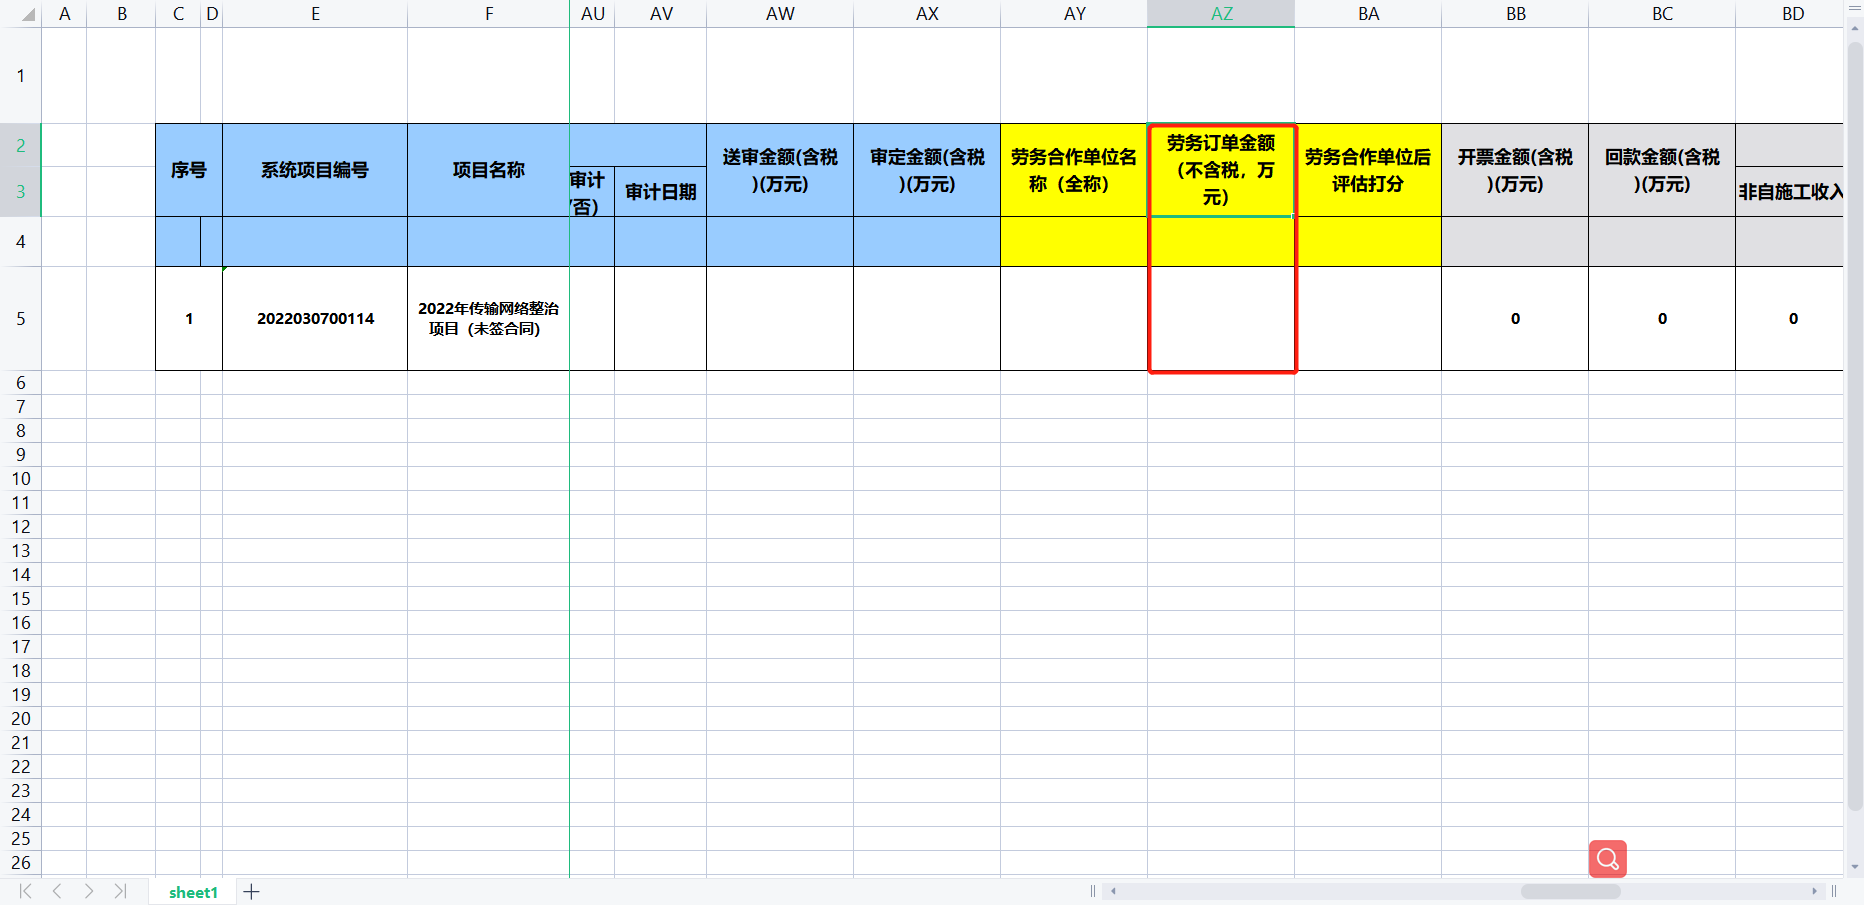Click the horizontal scrollbar left arrow
Image resolution: width=1864 pixels, height=905 pixels.
click(x=1113, y=891)
